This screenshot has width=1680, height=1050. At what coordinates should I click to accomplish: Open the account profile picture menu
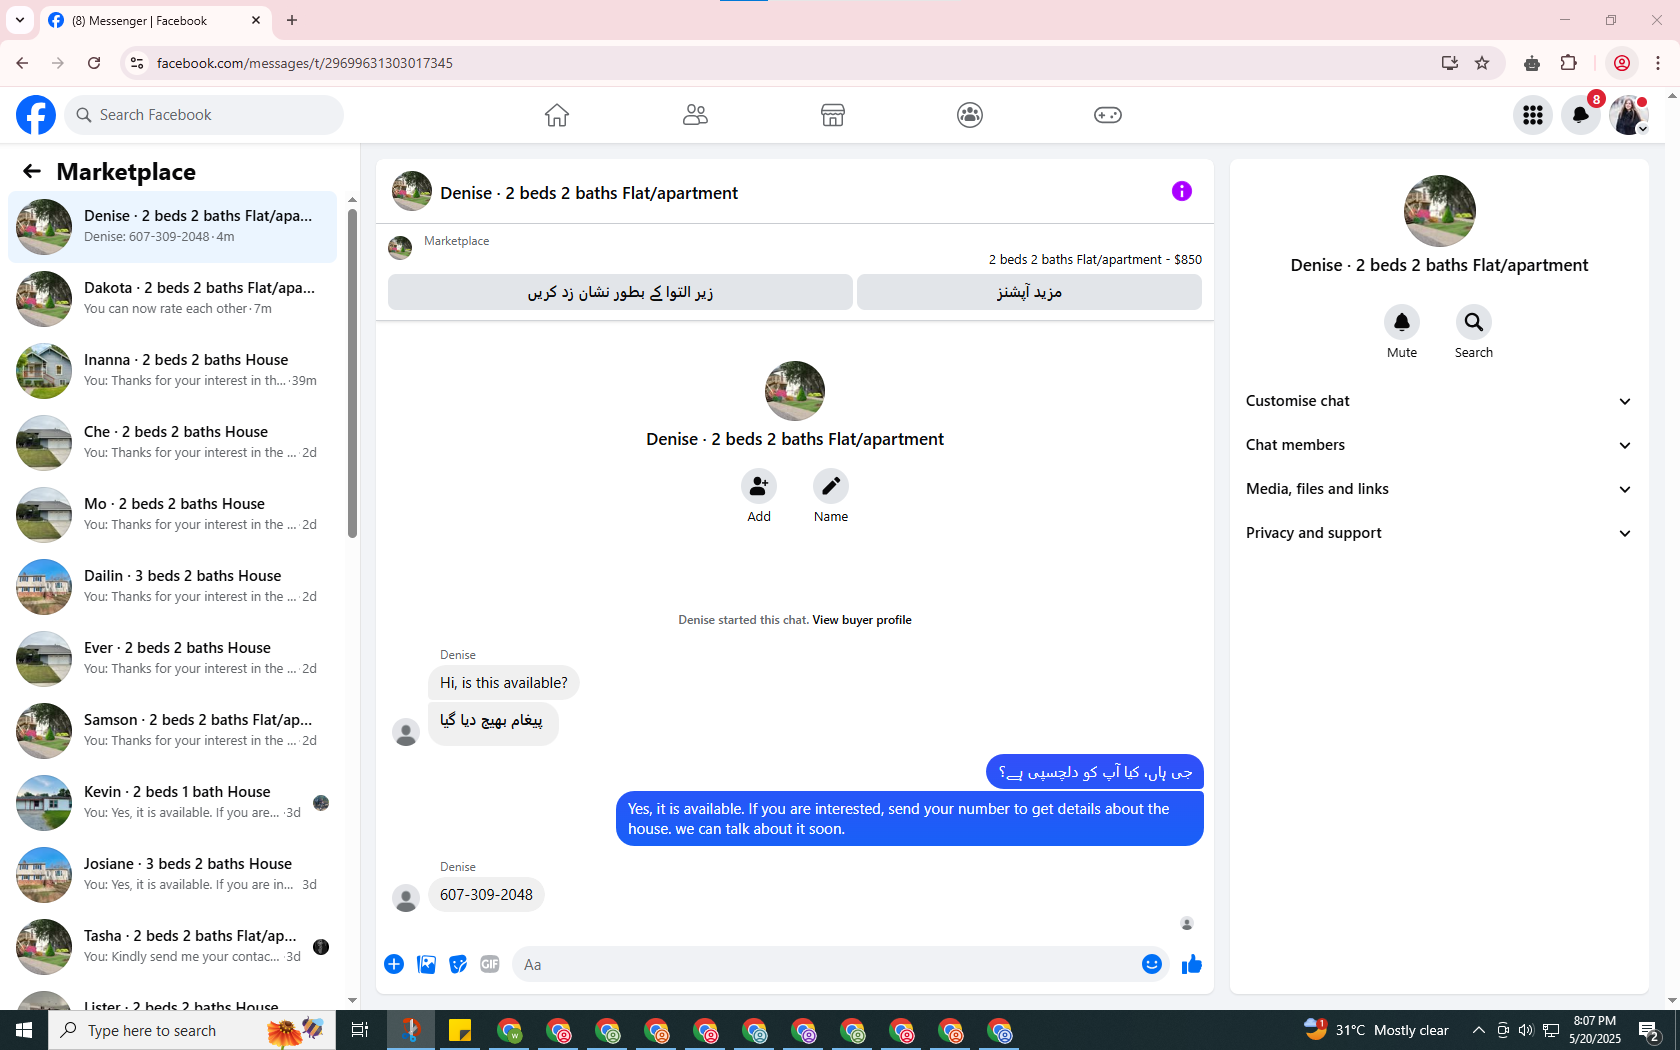coord(1629,115)
